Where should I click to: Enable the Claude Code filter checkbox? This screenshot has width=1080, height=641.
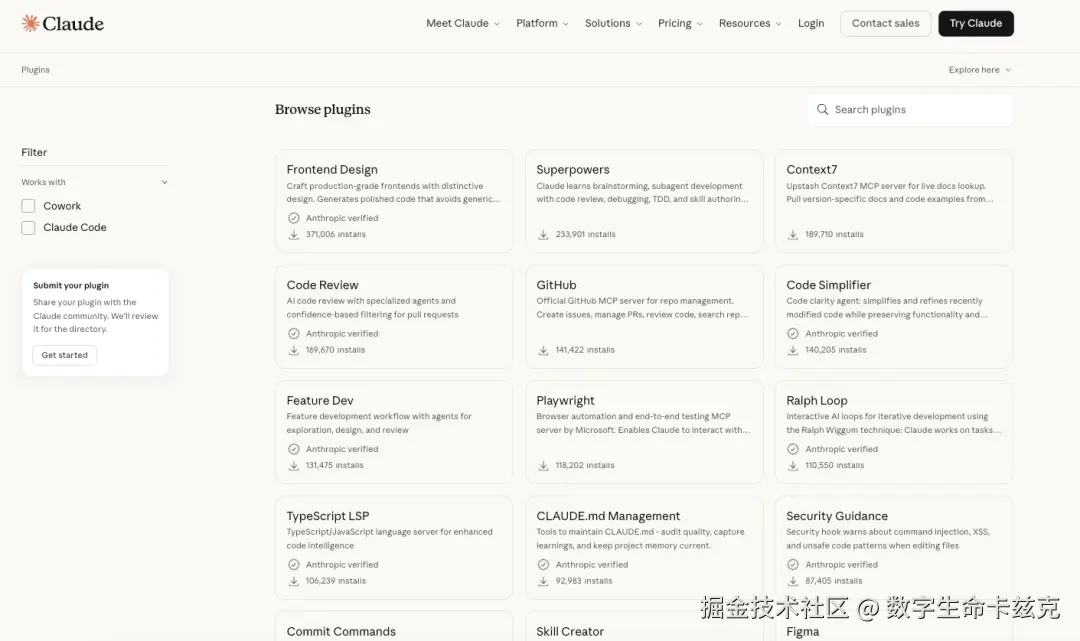click(28, 228)
